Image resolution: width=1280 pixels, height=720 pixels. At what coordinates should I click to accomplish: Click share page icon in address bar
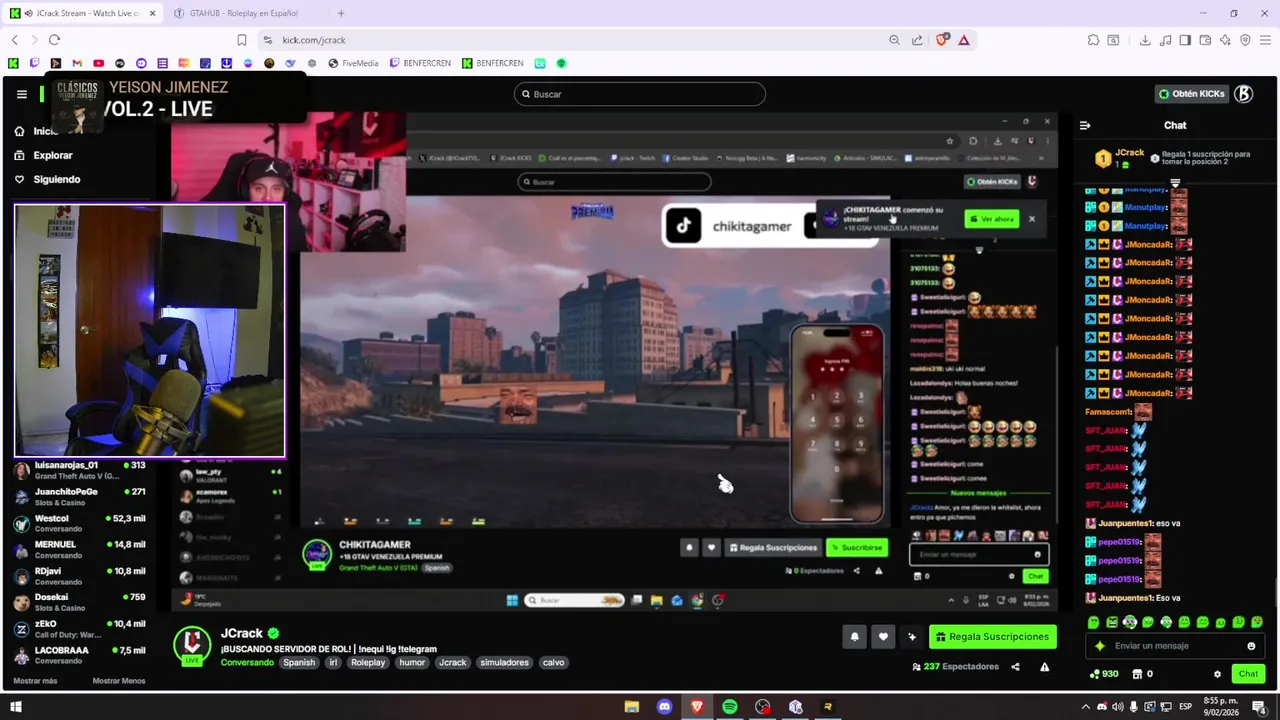917,40
